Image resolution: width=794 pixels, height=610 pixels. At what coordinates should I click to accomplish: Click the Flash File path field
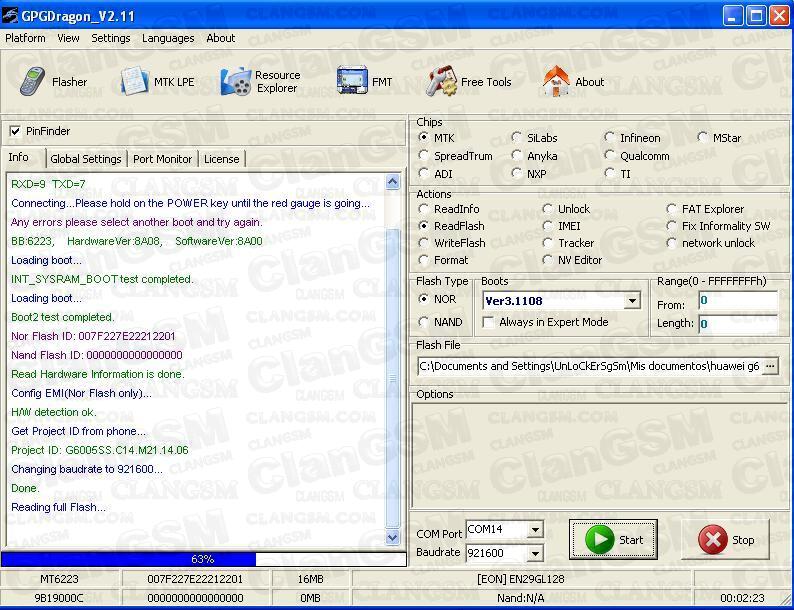click(590, 366)
